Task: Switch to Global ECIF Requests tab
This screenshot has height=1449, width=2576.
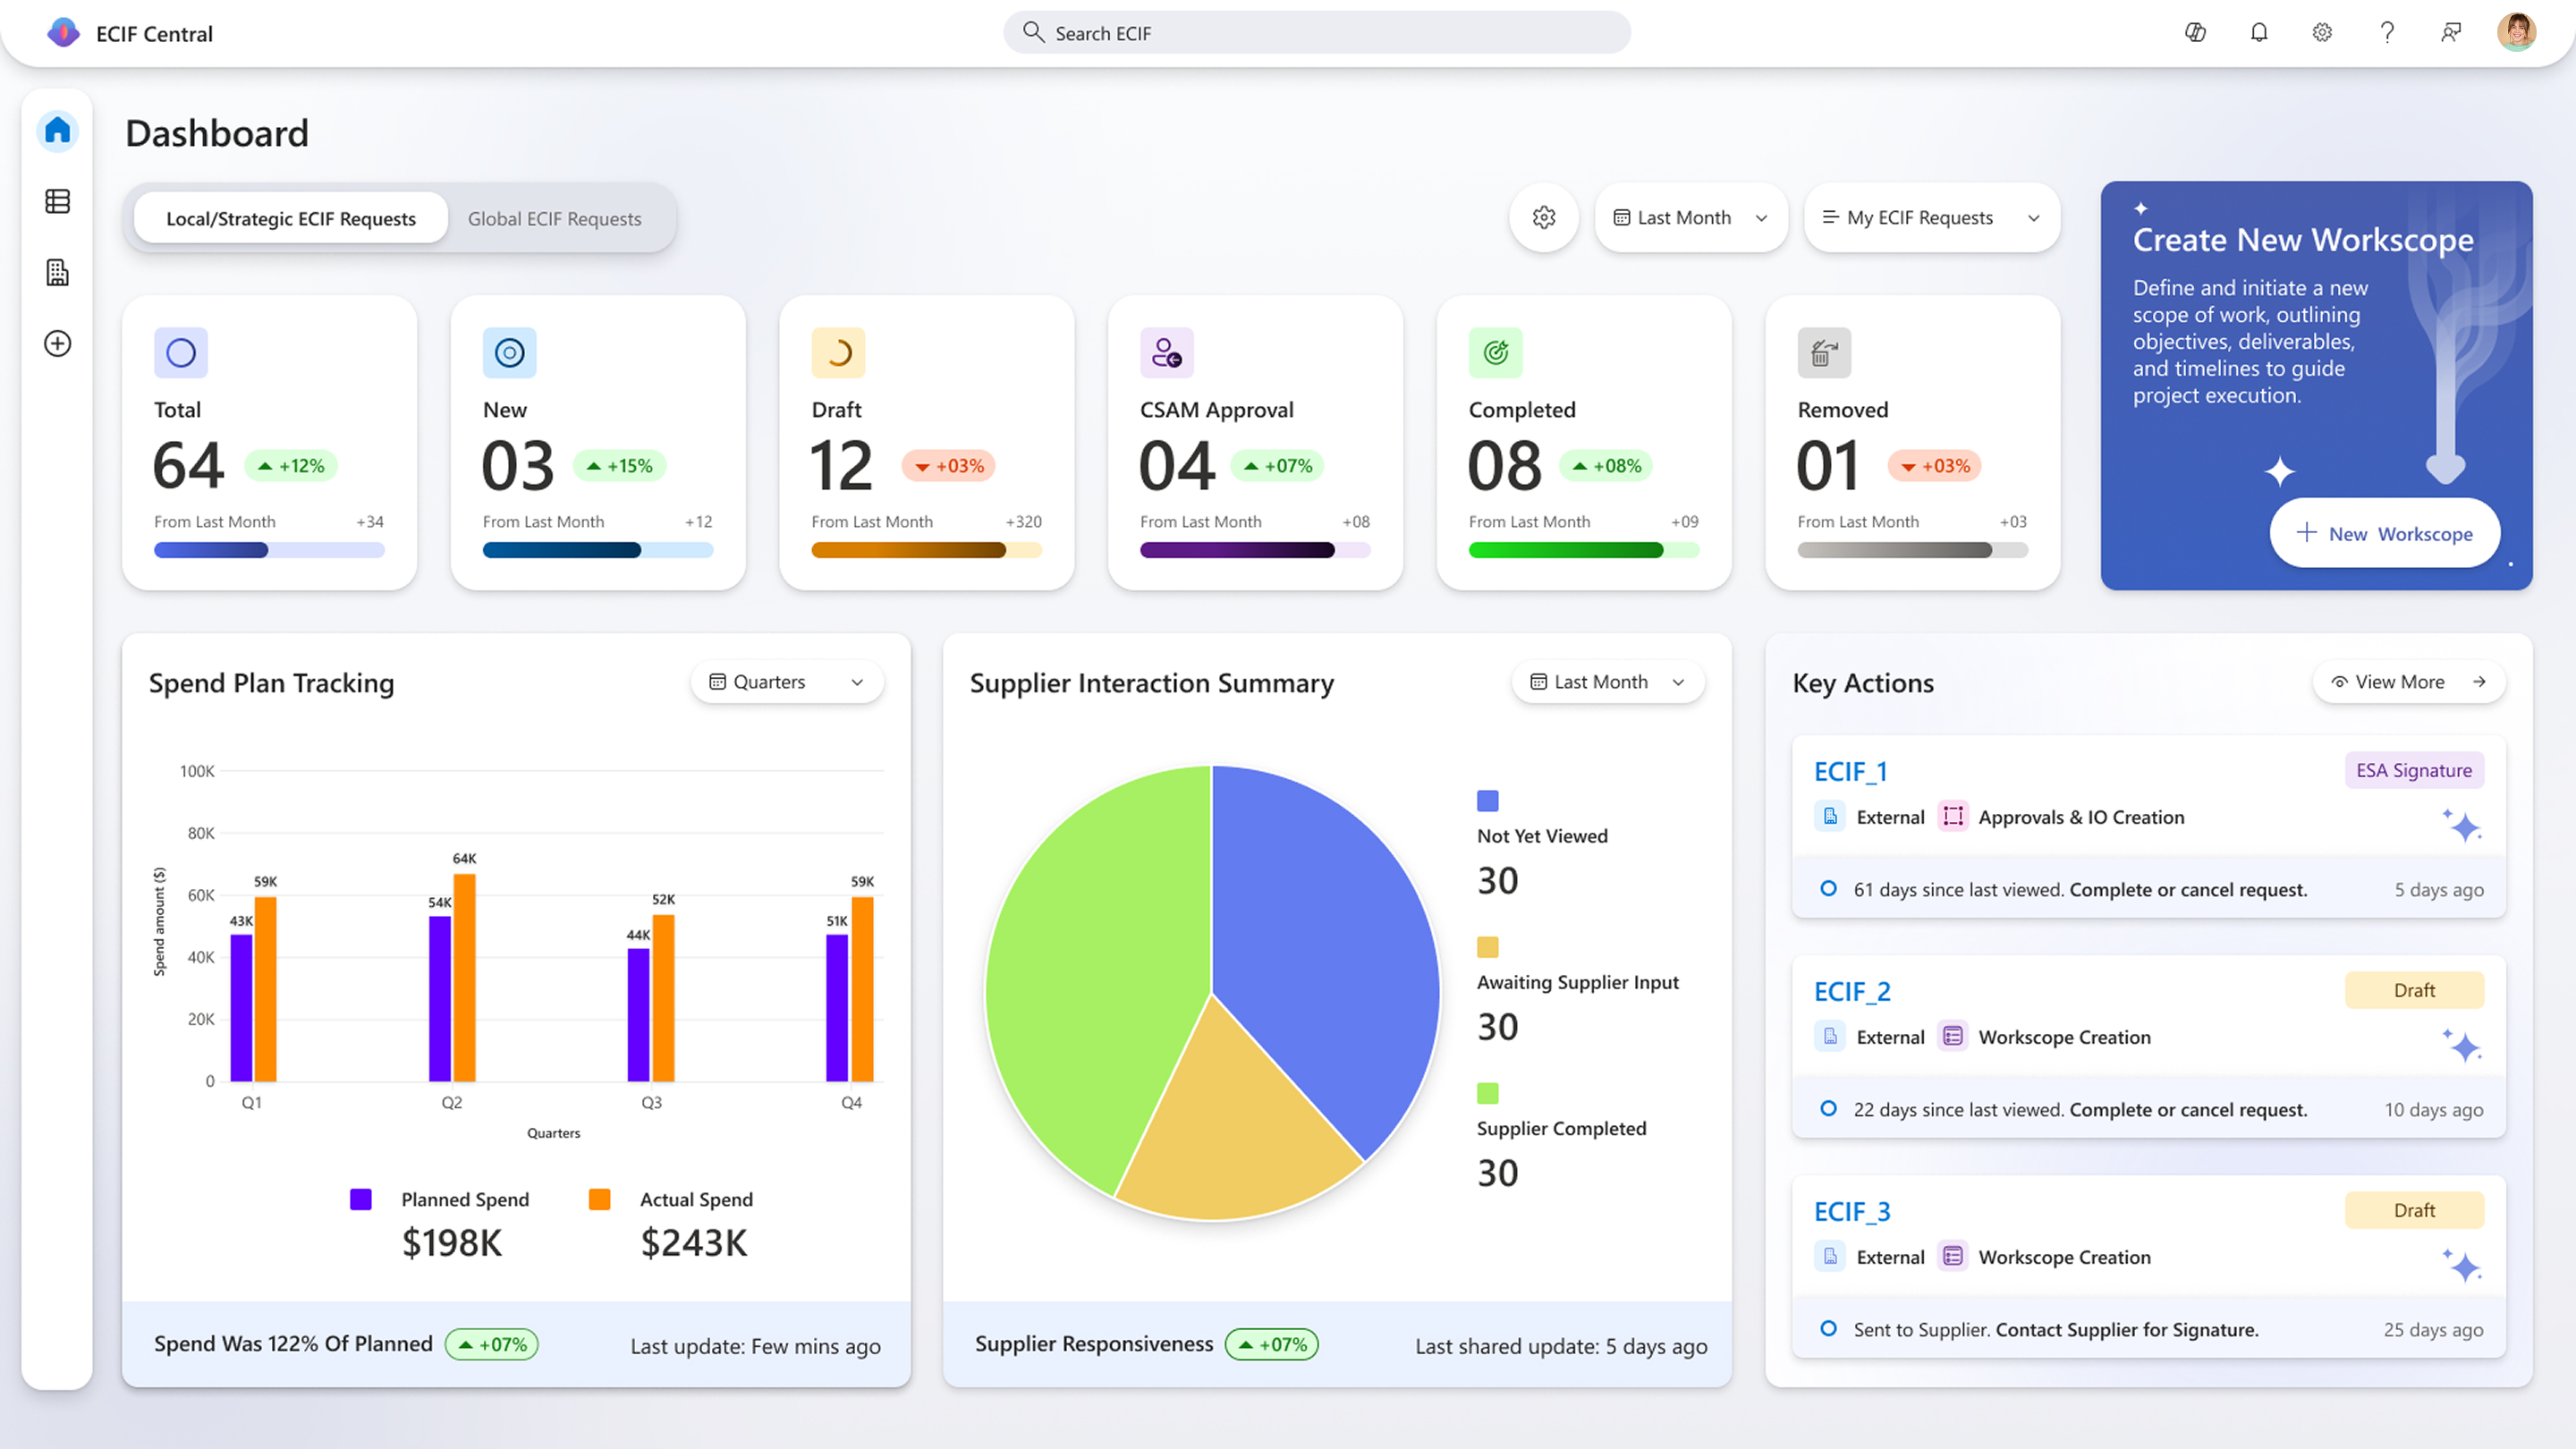Action: (554, 218)
